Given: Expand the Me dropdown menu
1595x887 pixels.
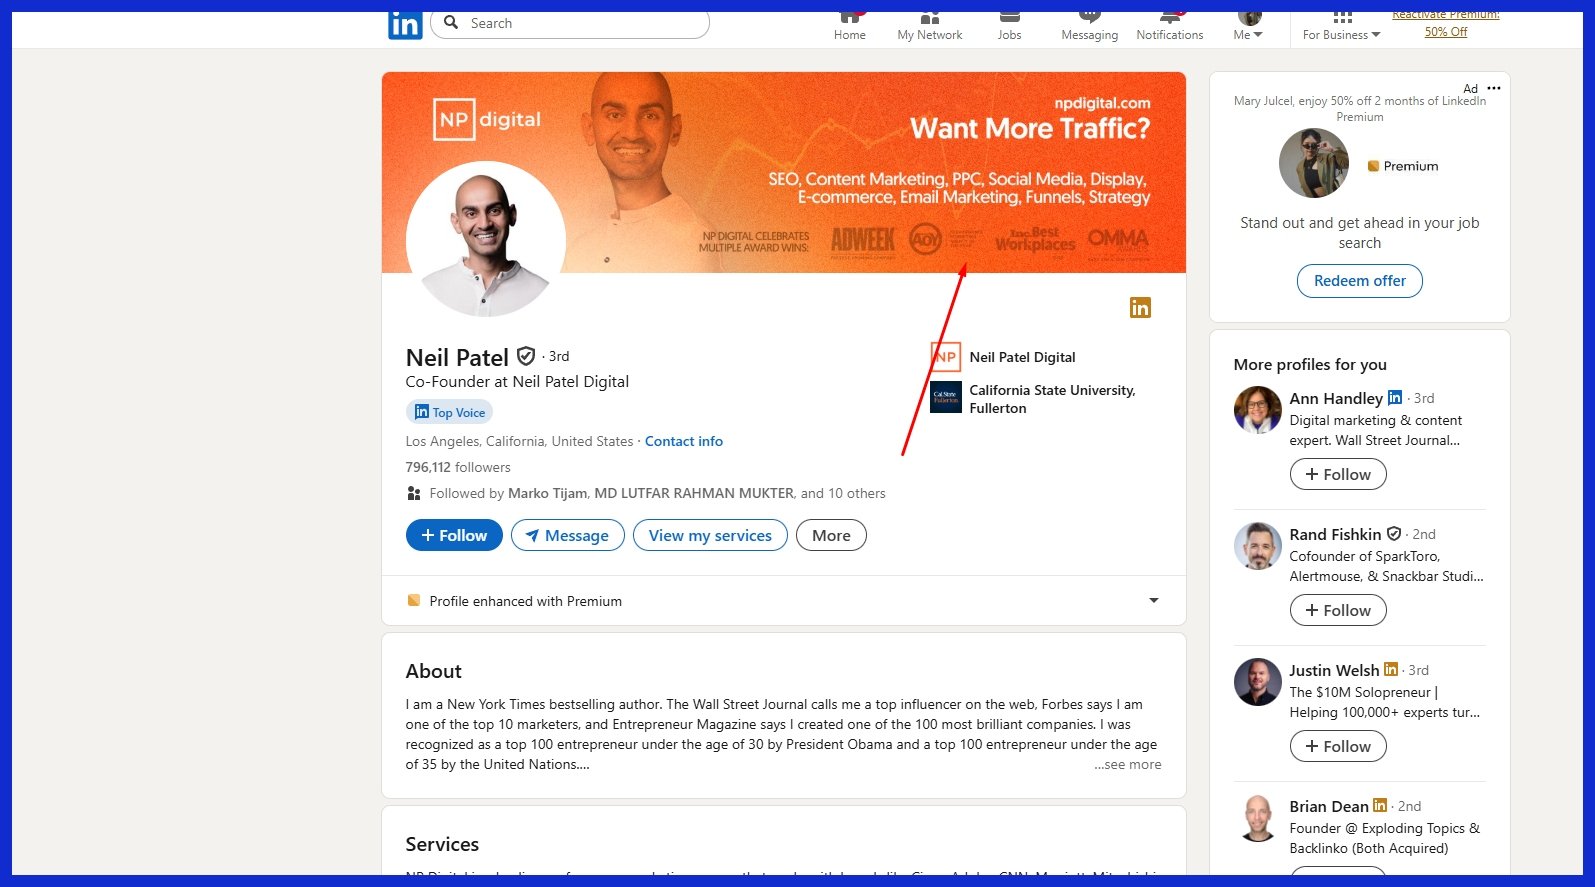Looking at the screenshot, I should pyautogui.click(x=1249, y=27).
